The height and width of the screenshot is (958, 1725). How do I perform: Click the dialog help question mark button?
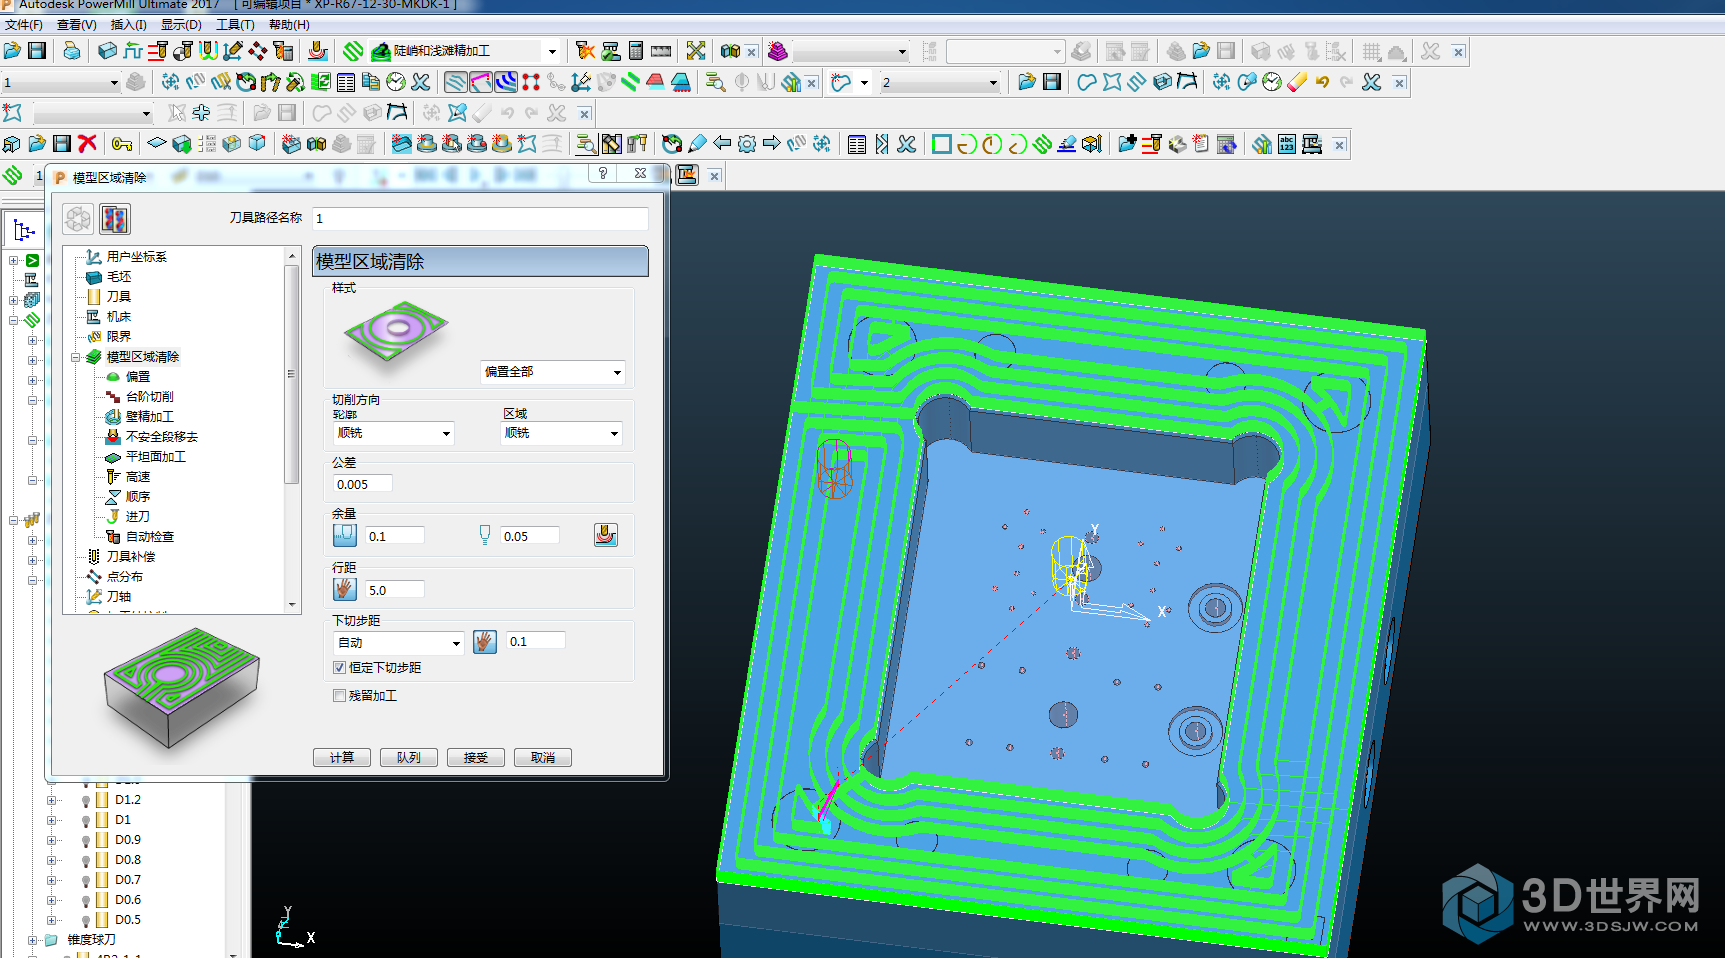pos(602,173)
